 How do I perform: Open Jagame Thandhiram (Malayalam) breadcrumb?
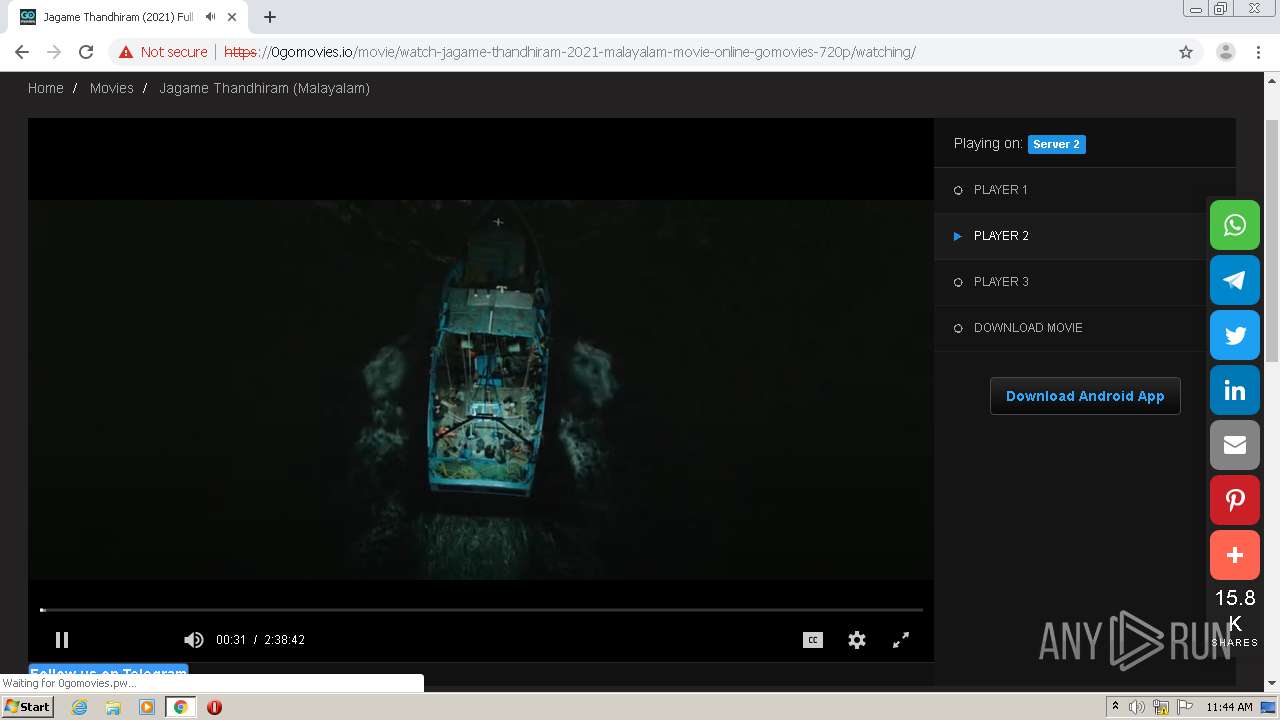click(264, 88)
